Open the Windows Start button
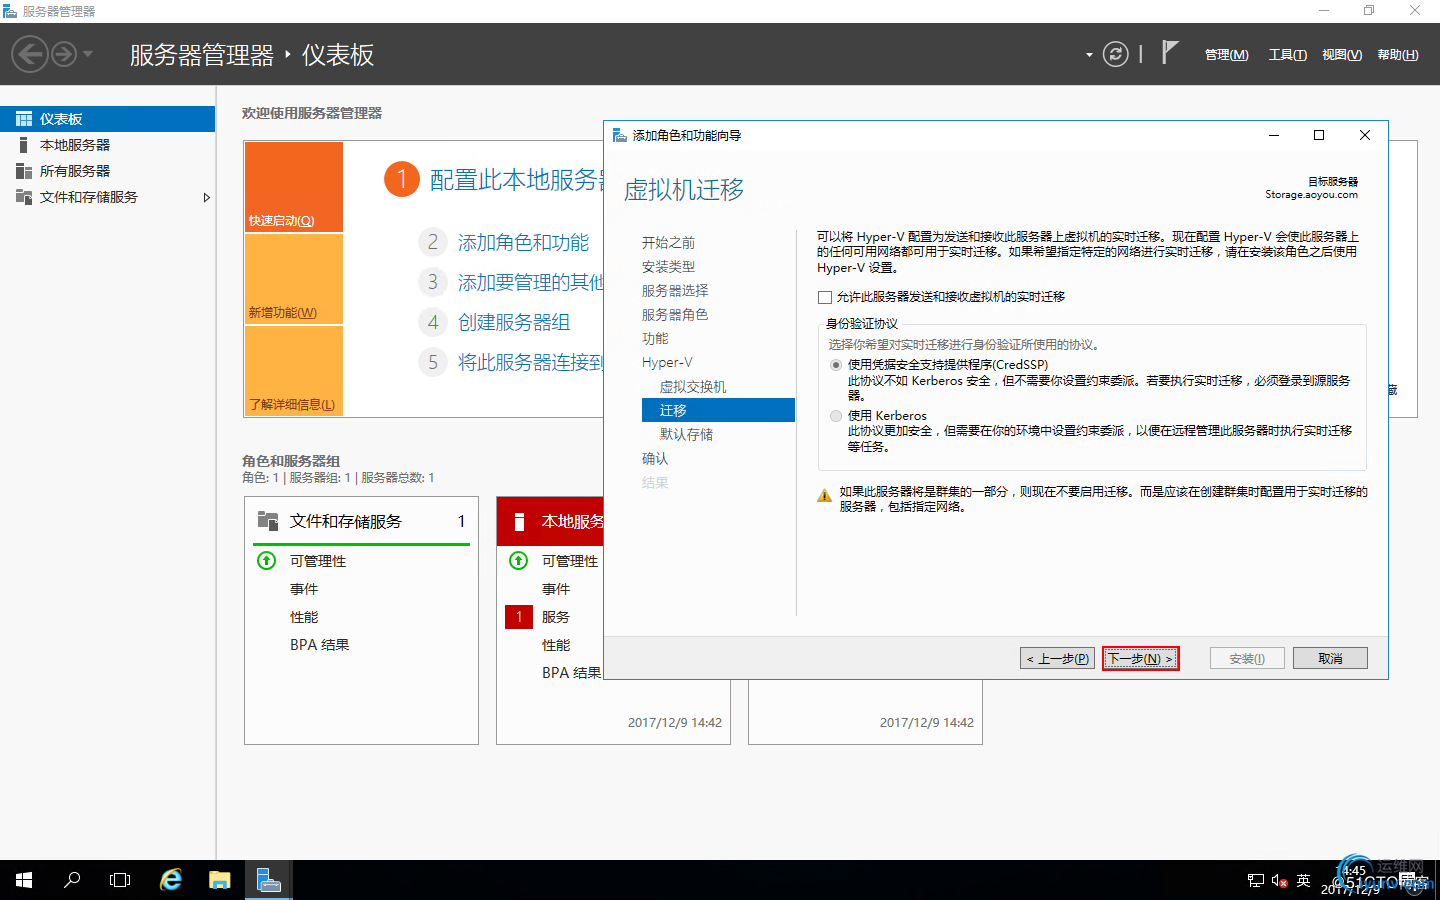This screenshot has width=1440, height=900. (x=24, y=880)
